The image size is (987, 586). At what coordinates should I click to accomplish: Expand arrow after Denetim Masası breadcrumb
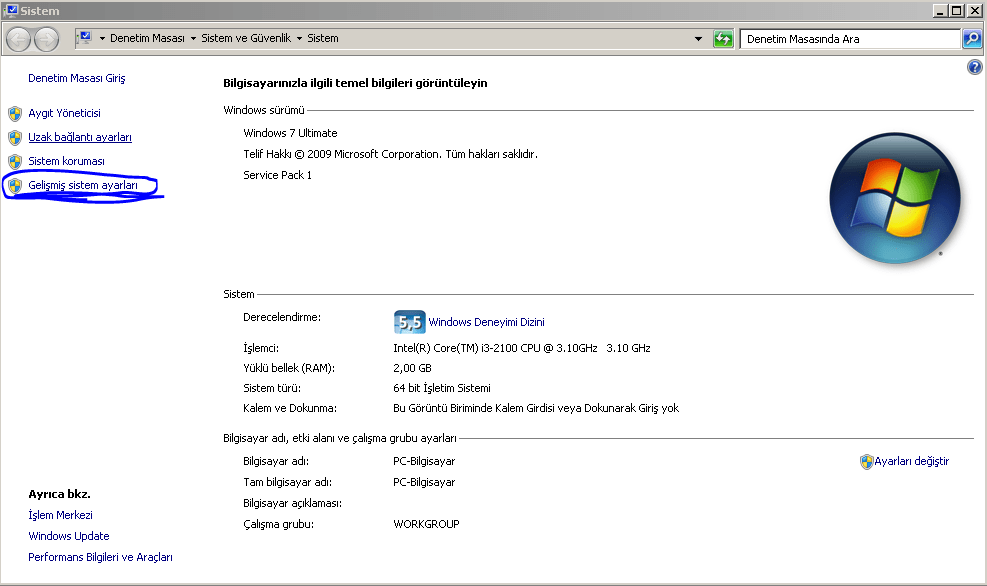pyautogui.click(x=193, y=38)
